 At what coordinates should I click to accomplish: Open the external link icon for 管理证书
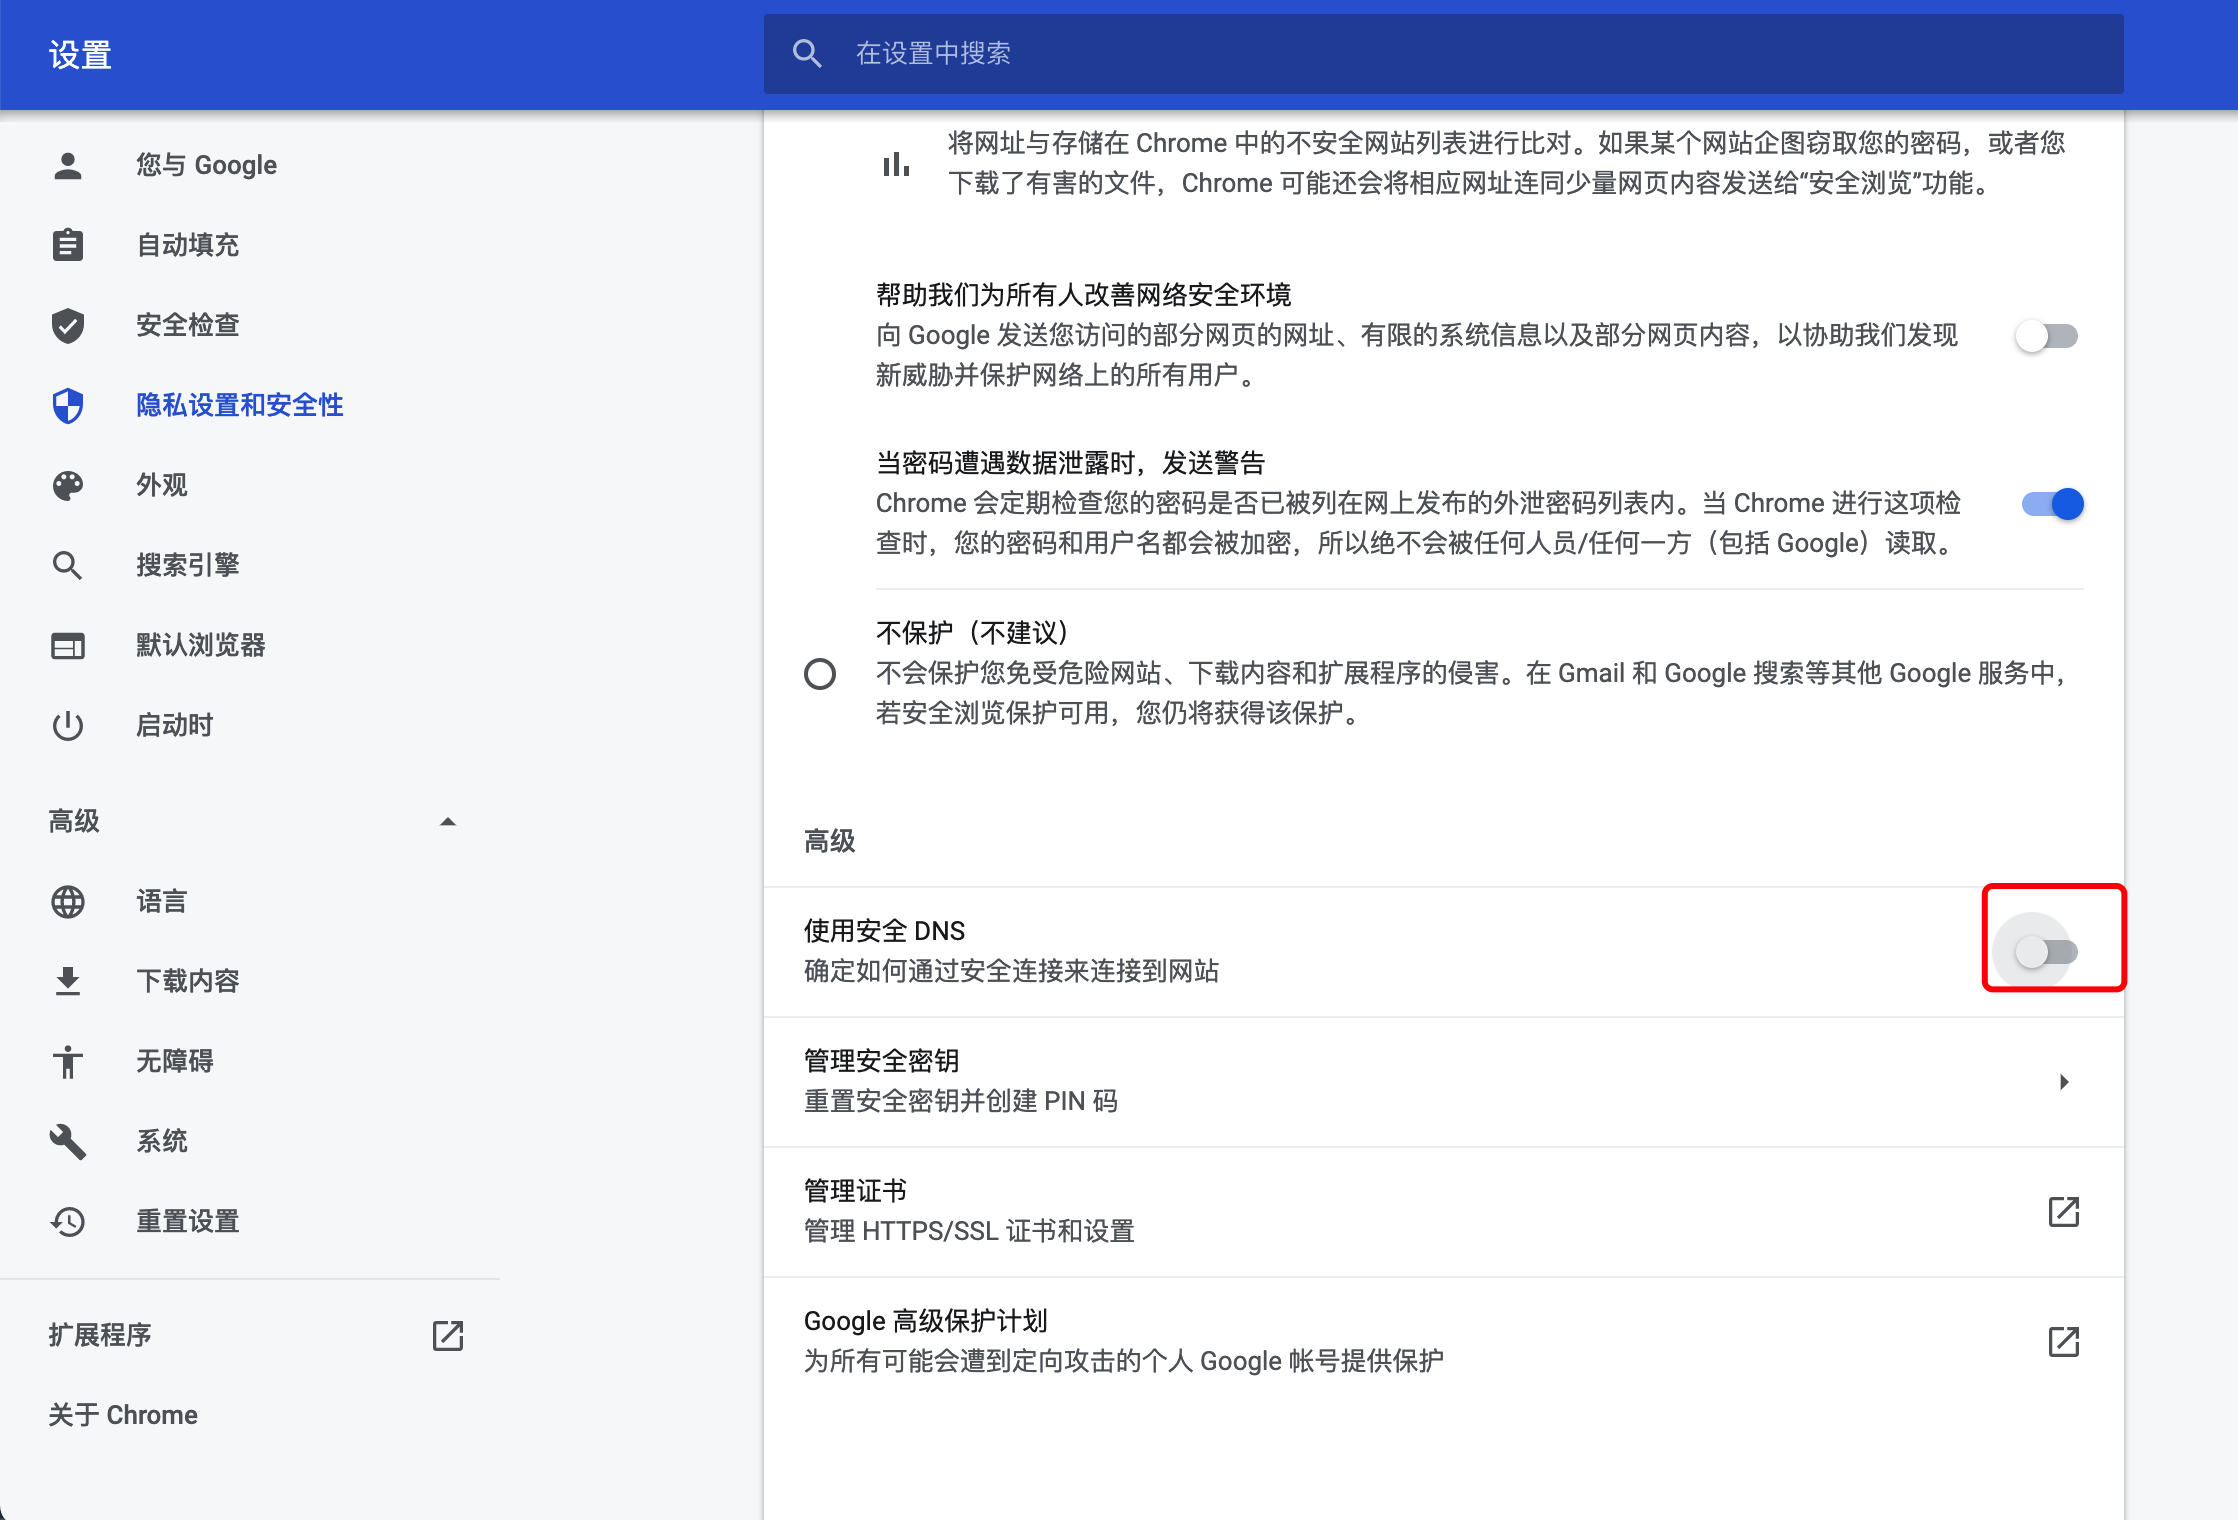click(2064, 1212)
